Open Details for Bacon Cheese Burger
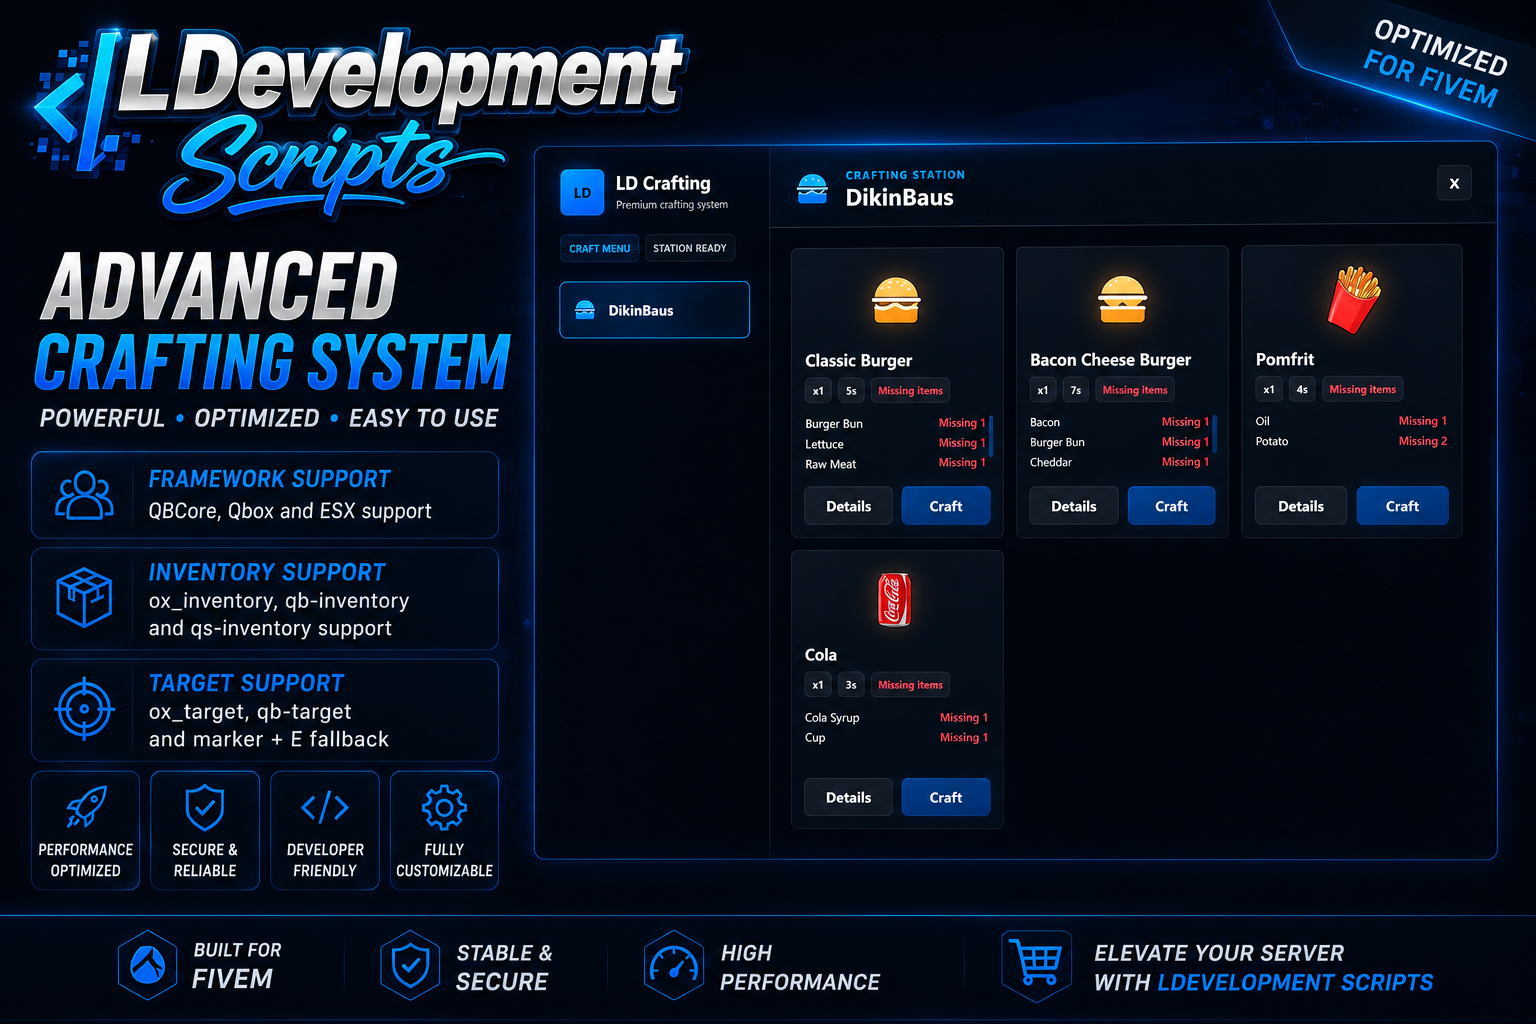 point(1073,506)
